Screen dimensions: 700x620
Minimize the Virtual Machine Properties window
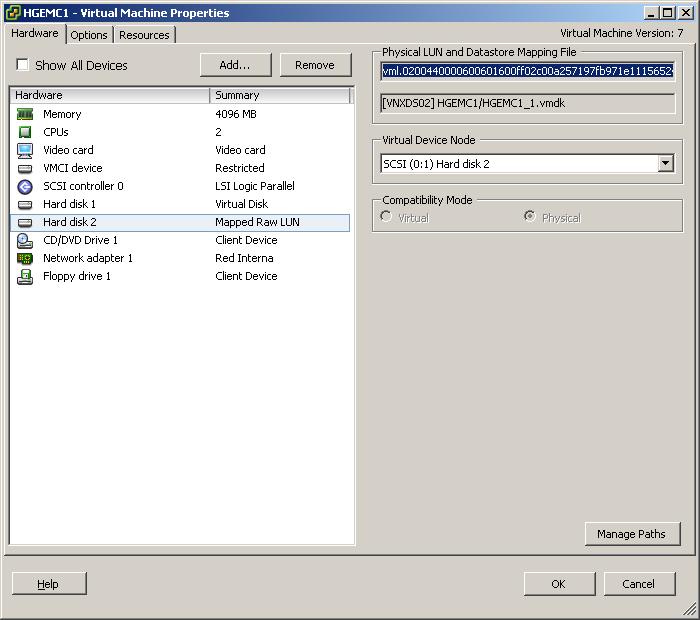coord(651,12)
